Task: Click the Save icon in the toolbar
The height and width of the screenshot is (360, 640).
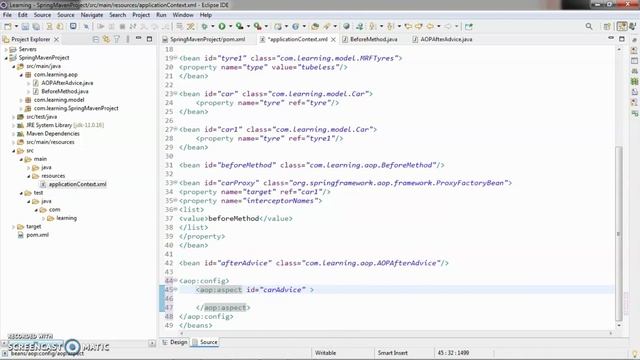Action: pos(25,27)
